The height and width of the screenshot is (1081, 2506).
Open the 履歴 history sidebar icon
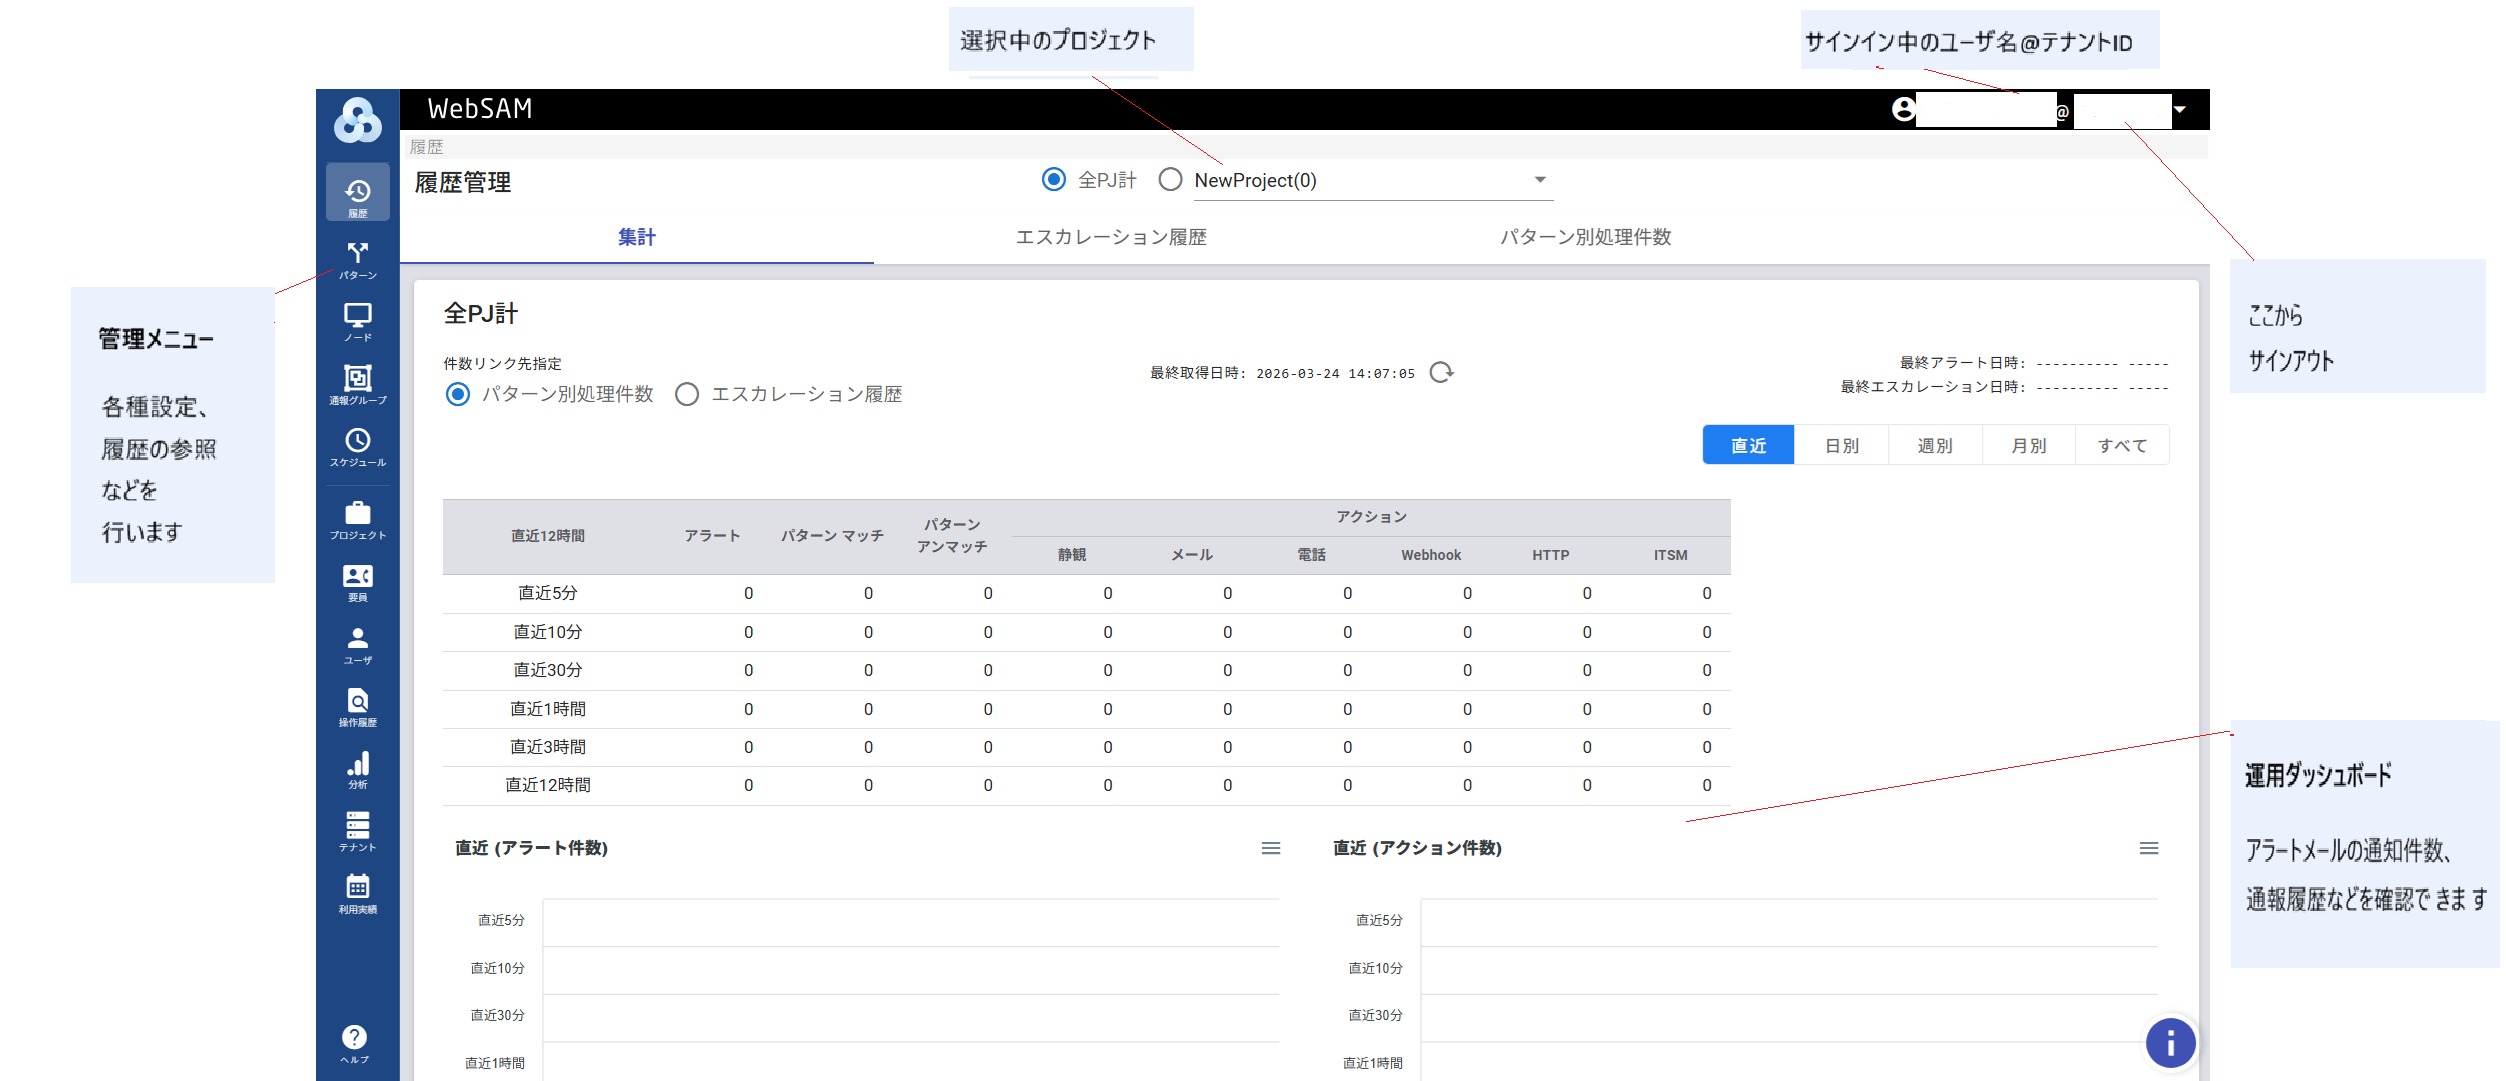pos(357,194)
